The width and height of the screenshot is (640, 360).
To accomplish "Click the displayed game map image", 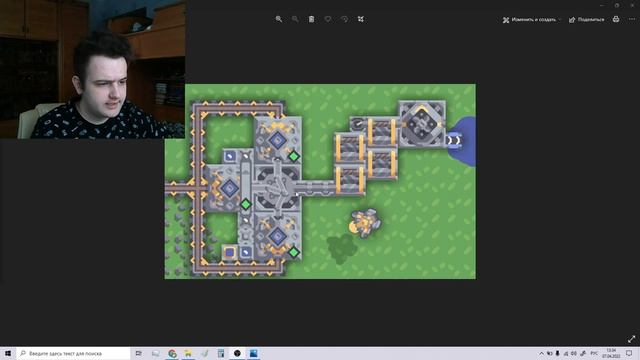I will 320,182.
